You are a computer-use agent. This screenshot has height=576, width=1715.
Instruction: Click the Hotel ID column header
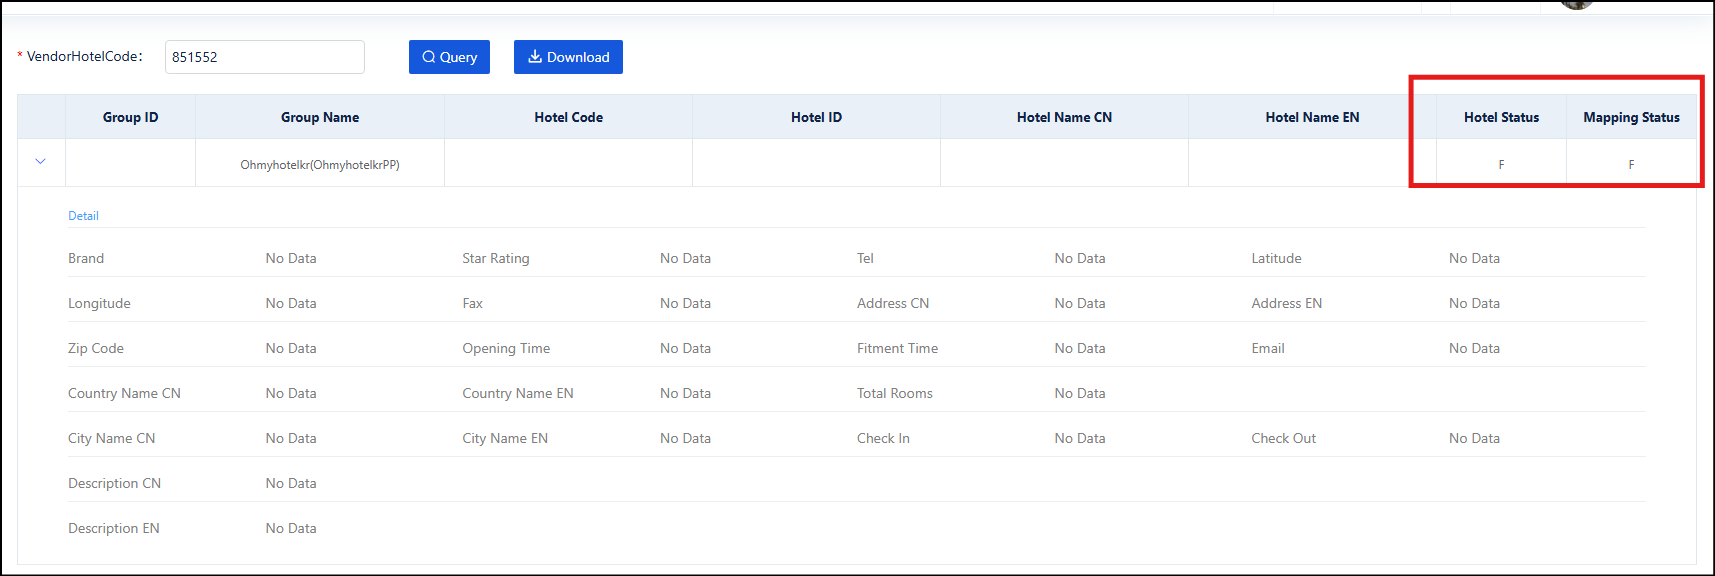(x=816, y=117)
